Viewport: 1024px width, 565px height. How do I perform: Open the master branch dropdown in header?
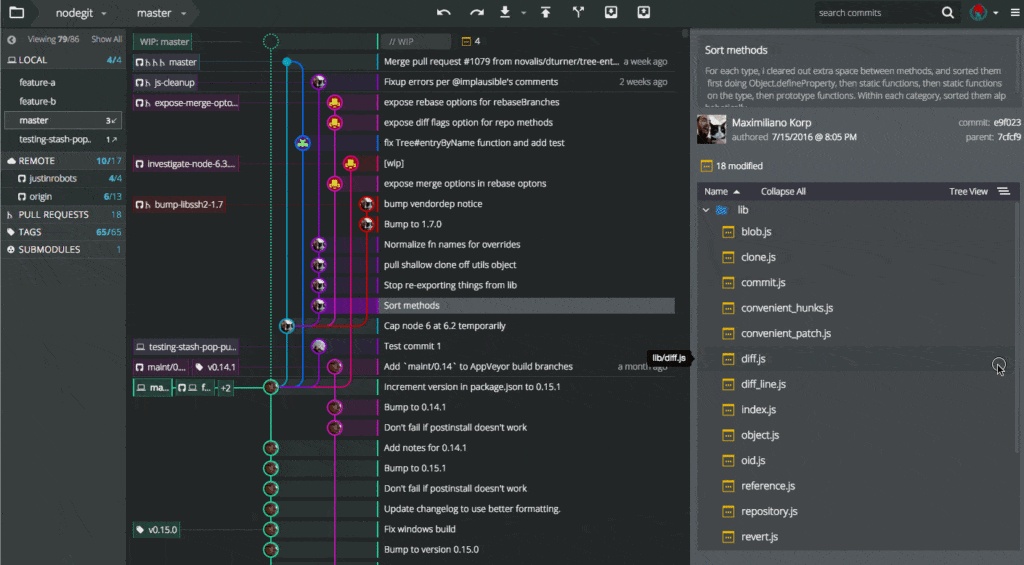[161, 13]
